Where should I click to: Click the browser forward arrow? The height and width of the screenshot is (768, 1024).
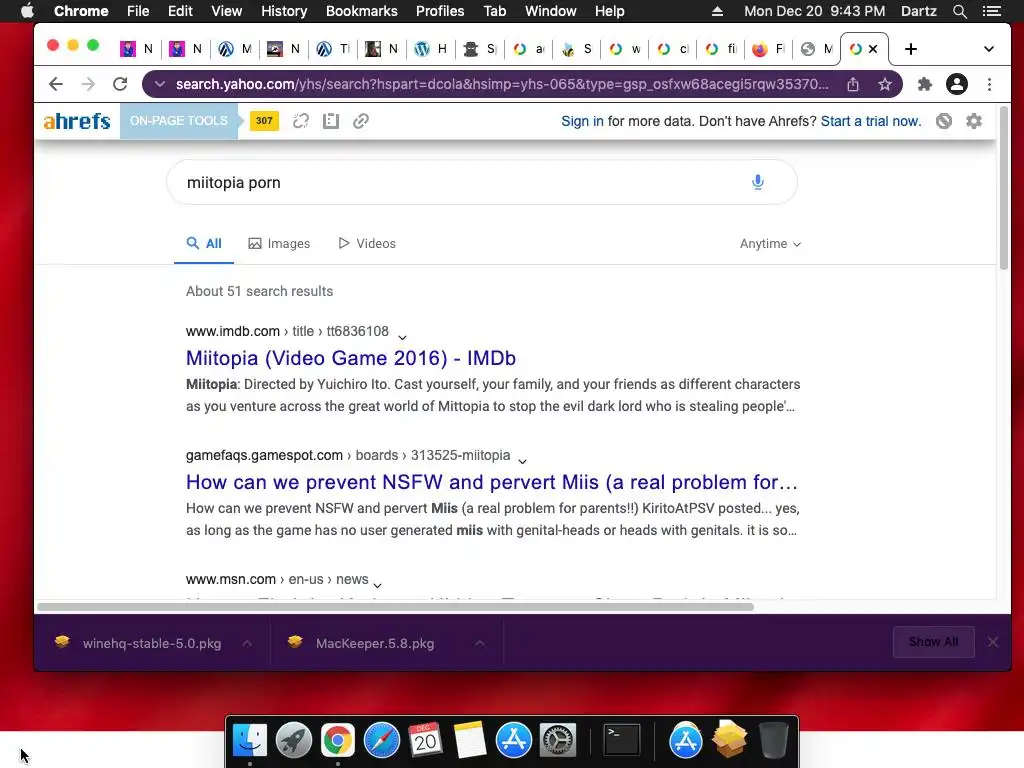click(x=88, y=84)
